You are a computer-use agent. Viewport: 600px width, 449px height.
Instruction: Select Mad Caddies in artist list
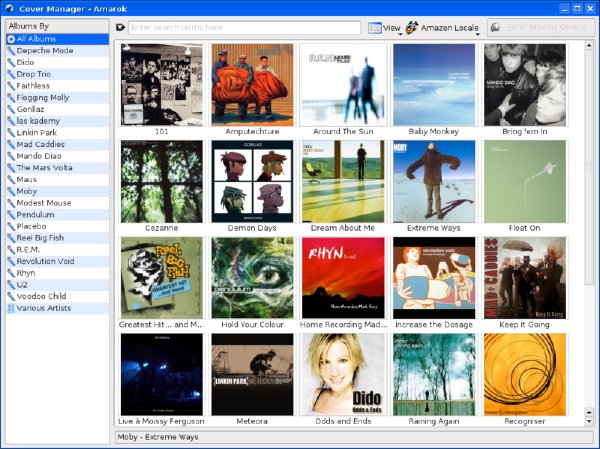57,144
